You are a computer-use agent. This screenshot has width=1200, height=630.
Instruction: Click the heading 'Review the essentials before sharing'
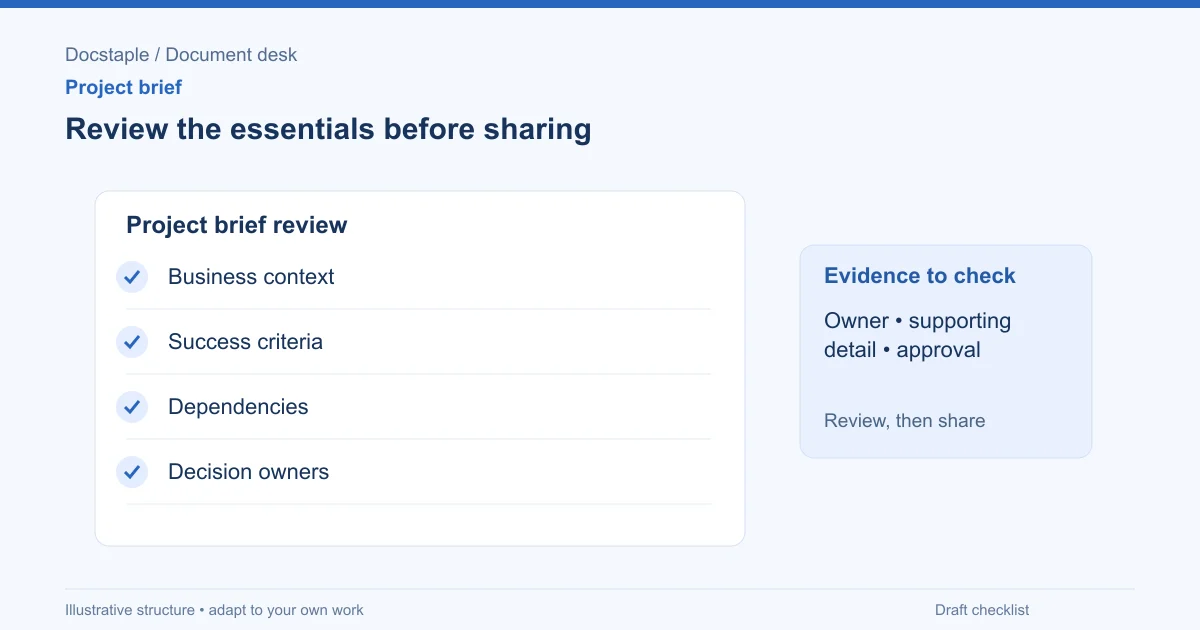(328, 129)
